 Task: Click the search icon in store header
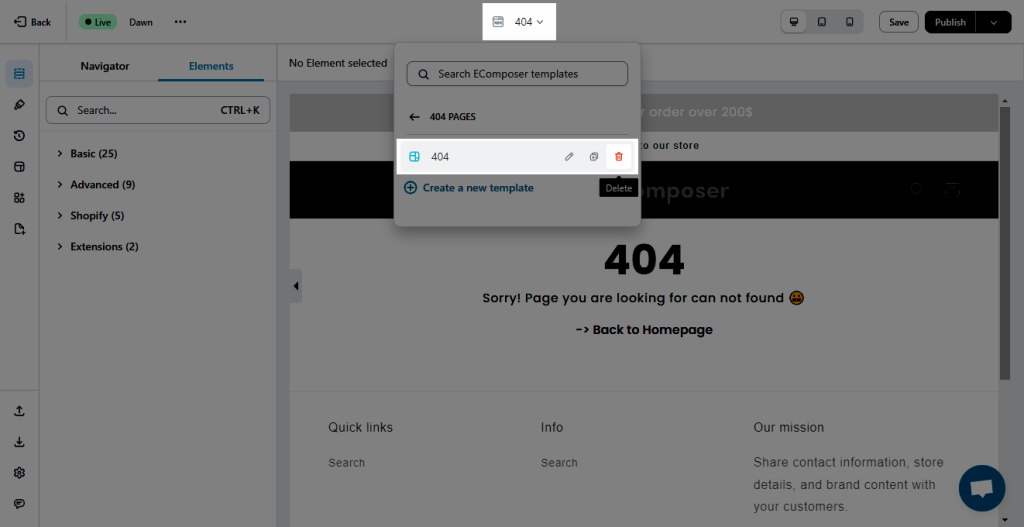(917, 189)
